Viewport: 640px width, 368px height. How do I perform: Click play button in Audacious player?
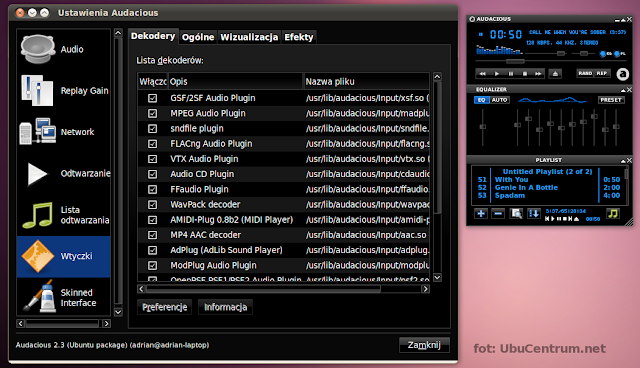pos(497,73)
